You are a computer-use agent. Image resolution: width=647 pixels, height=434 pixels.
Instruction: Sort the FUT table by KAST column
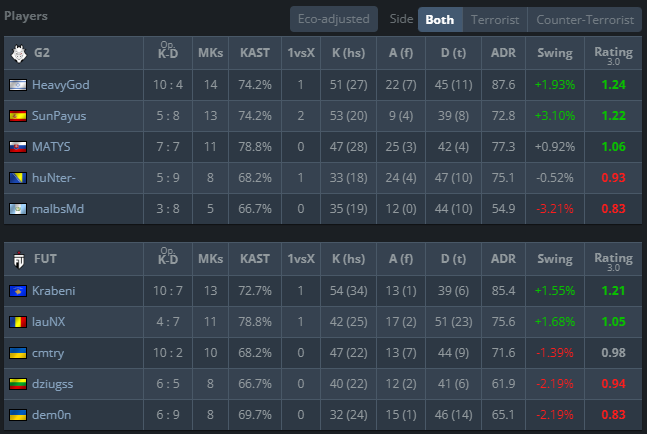[255, 258]
